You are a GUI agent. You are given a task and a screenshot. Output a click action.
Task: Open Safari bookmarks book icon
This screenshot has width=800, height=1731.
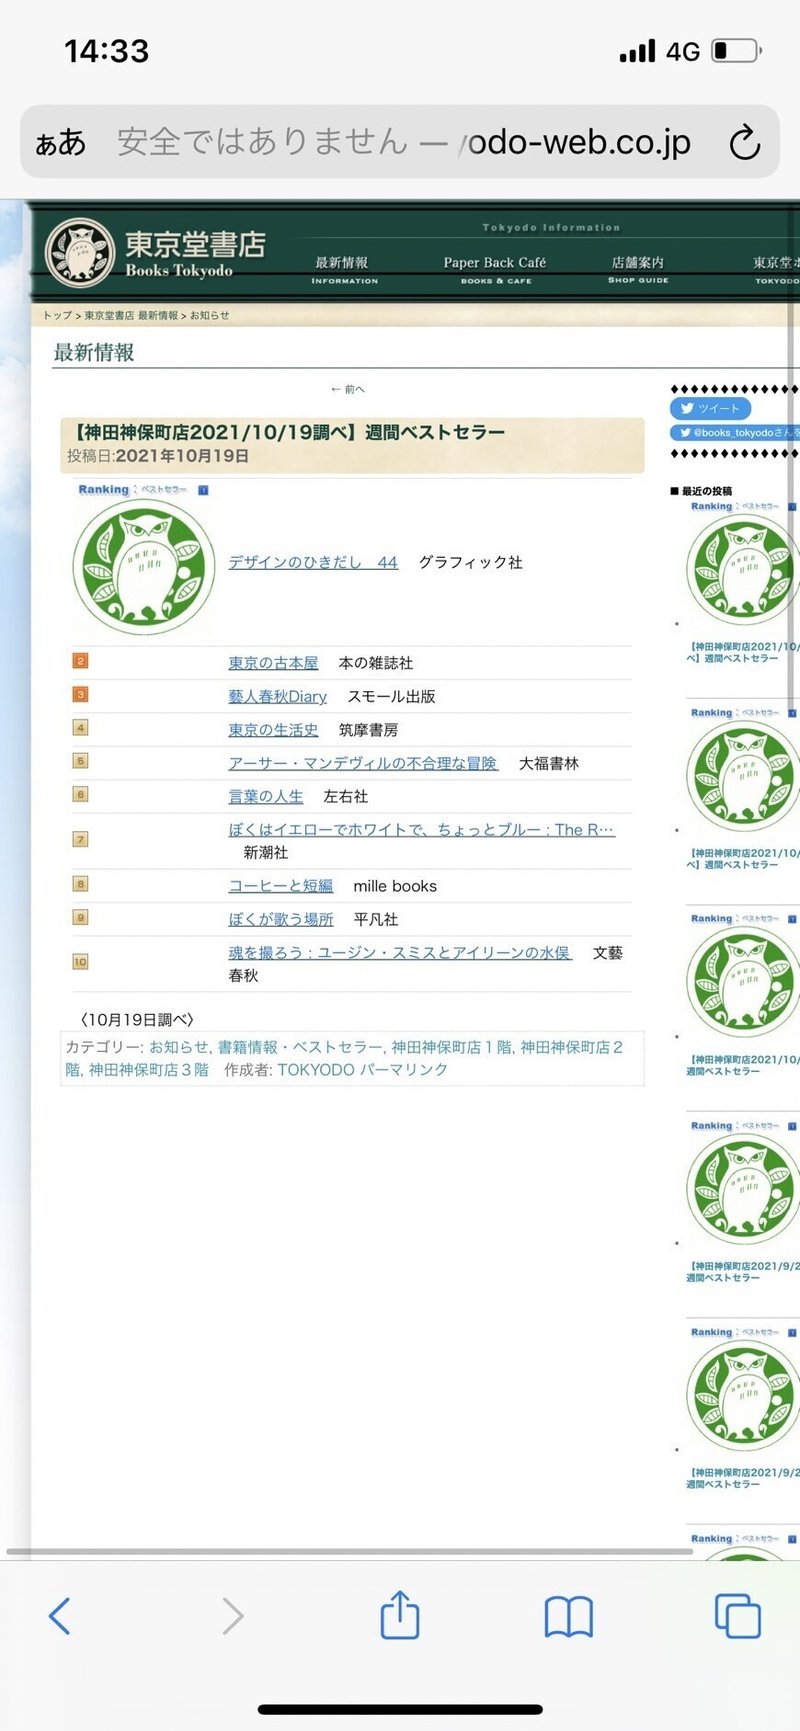(569, 1616)
